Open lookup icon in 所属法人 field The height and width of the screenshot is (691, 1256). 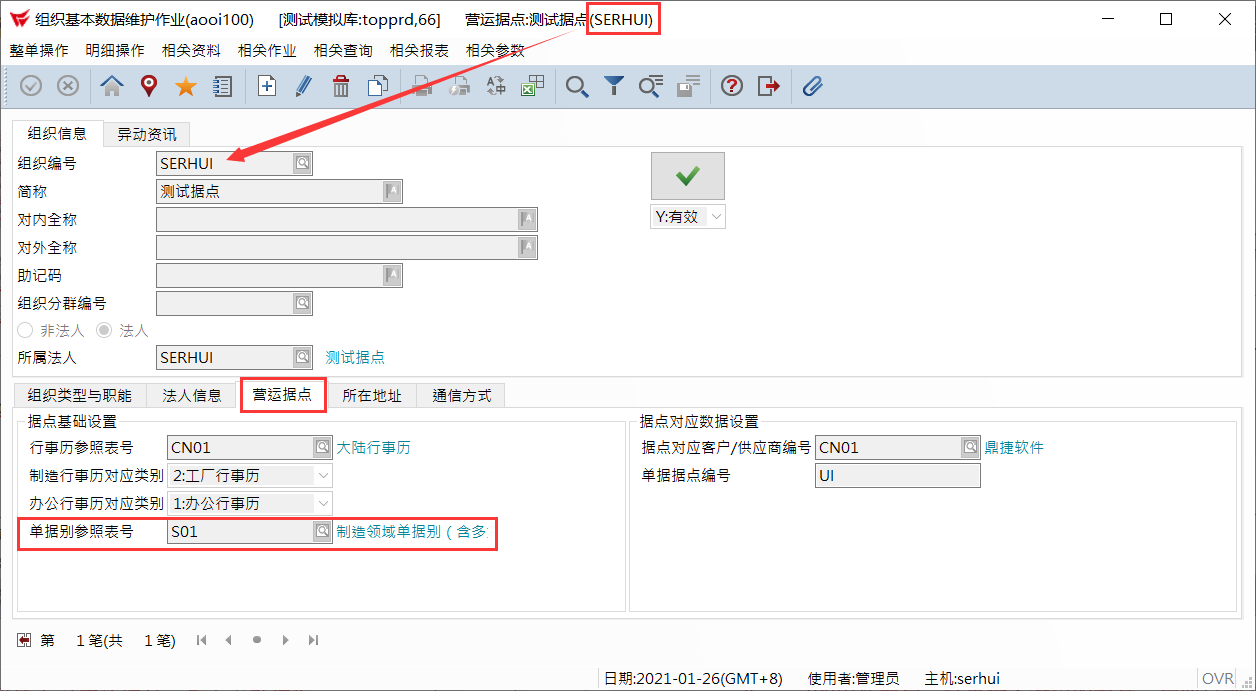pos(302,357)
